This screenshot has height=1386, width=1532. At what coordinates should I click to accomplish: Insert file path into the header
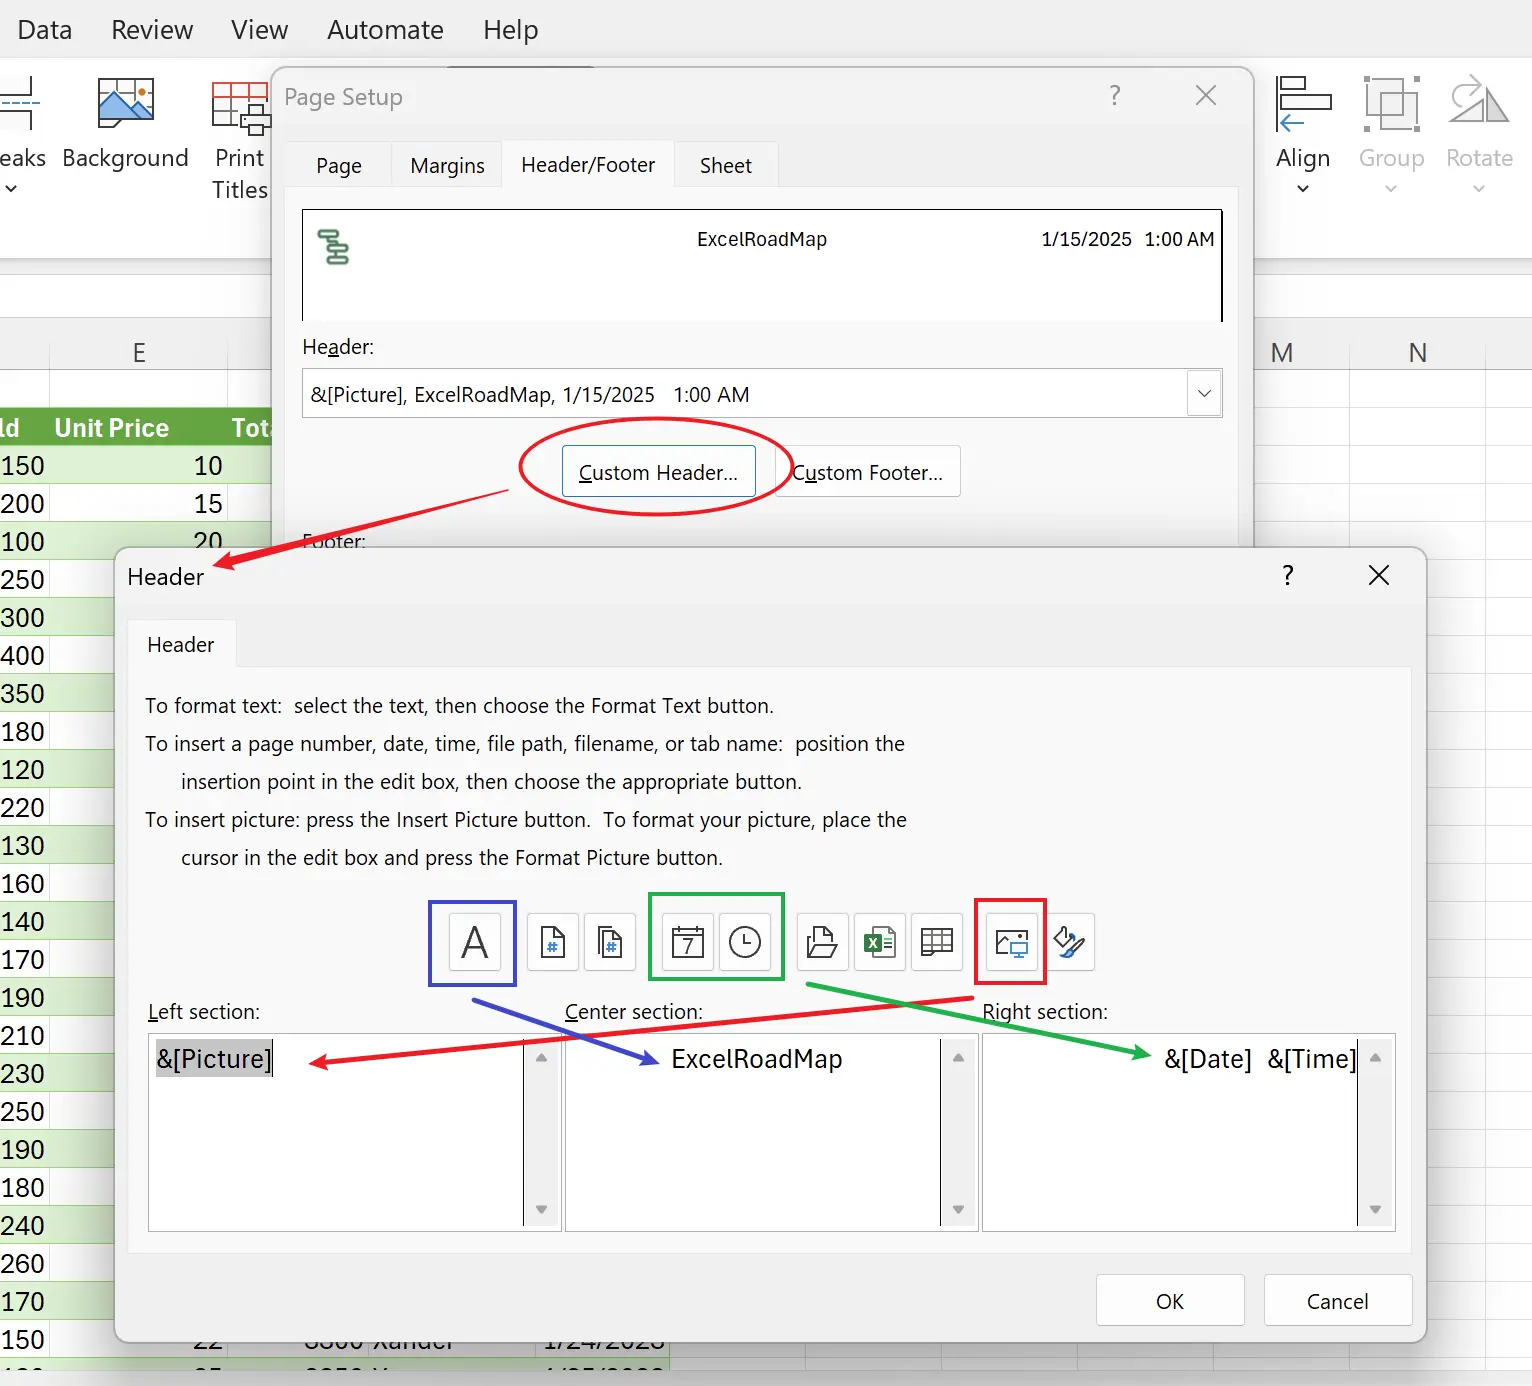[821, 941]
